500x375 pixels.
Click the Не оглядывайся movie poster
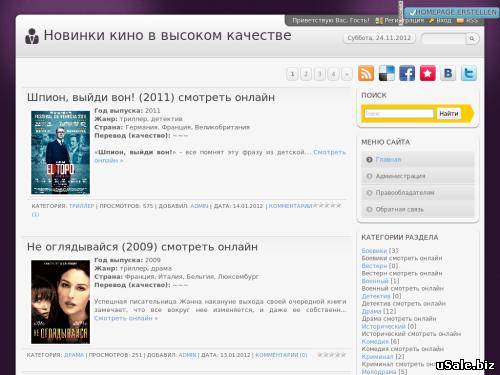tap(60, 302)
